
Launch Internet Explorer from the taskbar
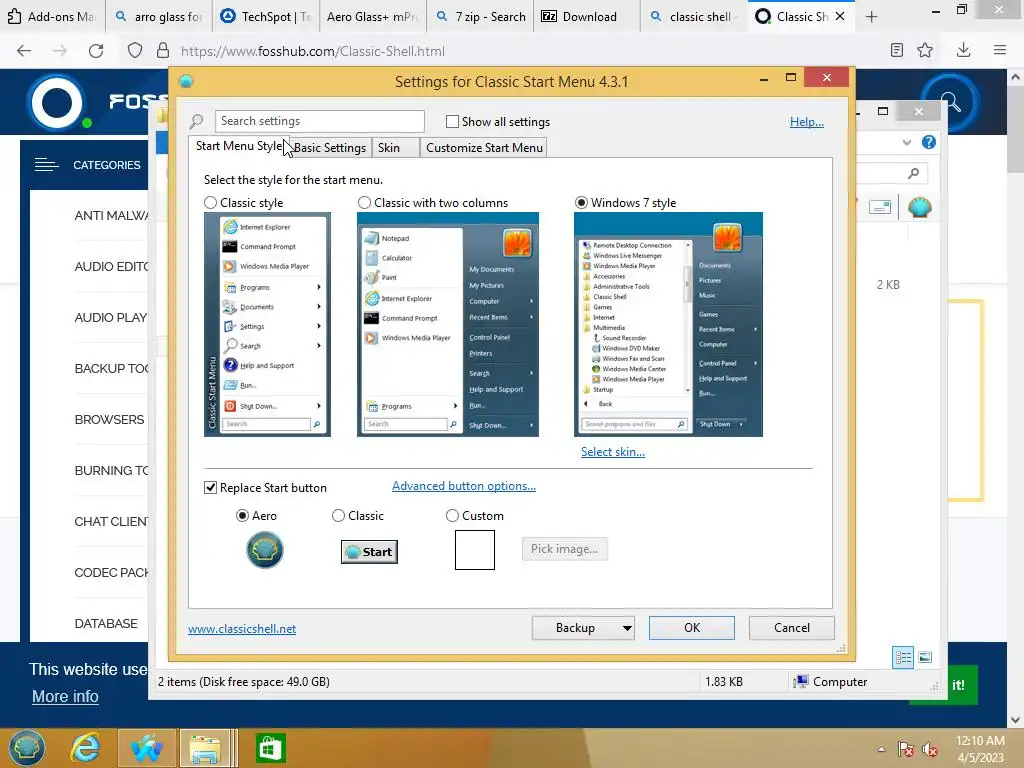[86, 748]
